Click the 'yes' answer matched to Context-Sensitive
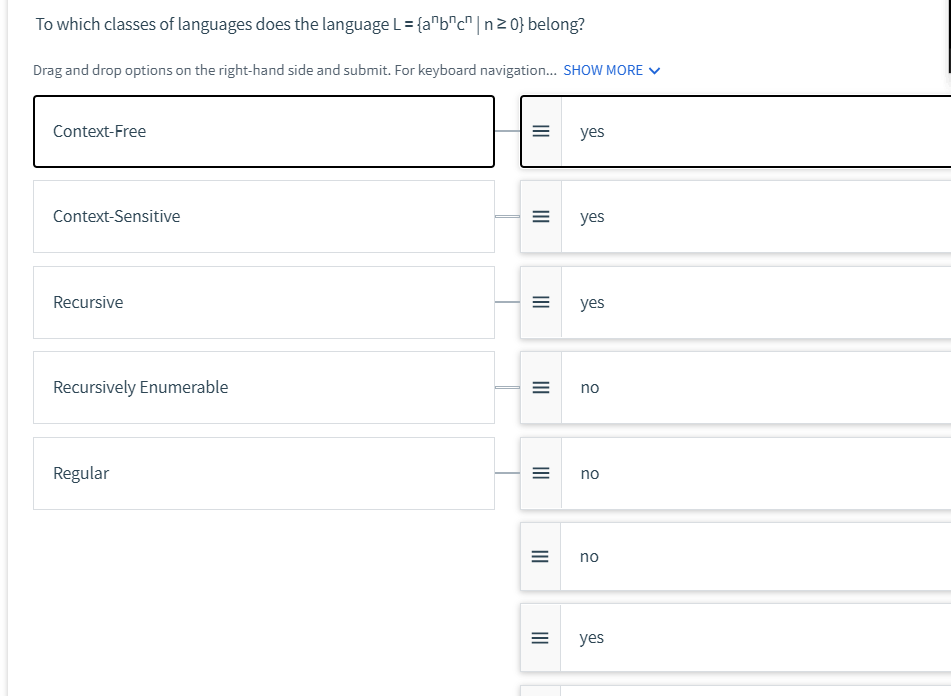Screen dimensions: 951x696 [x=592, y=216]
